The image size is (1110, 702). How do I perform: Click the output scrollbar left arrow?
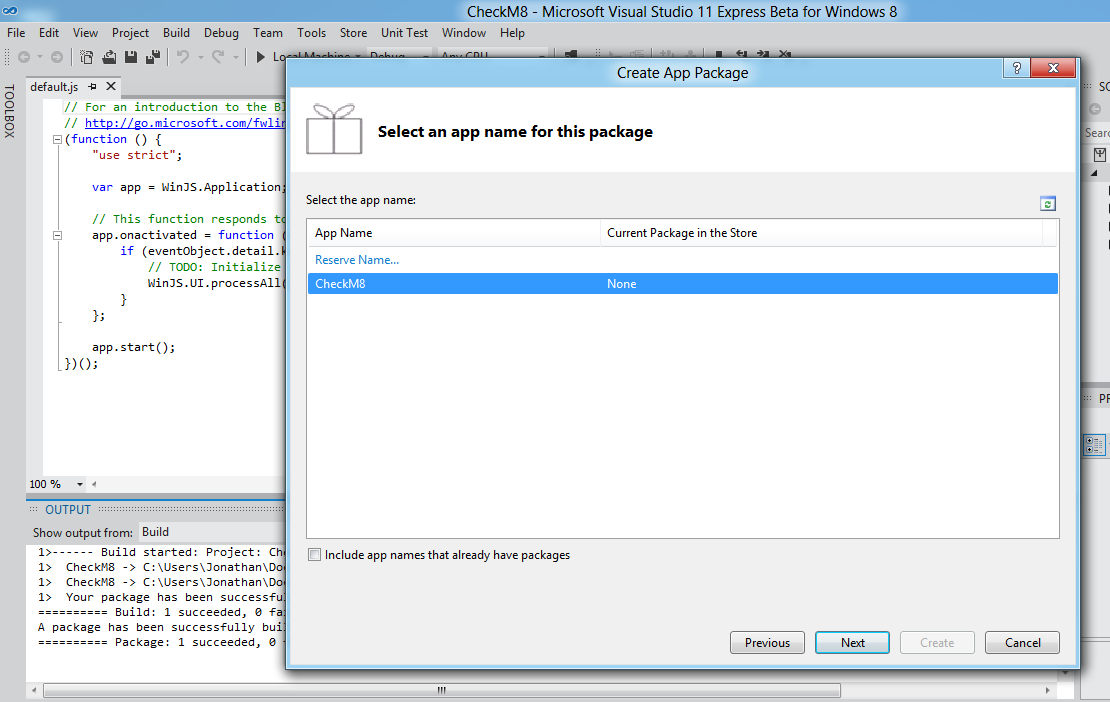(34, 690)
